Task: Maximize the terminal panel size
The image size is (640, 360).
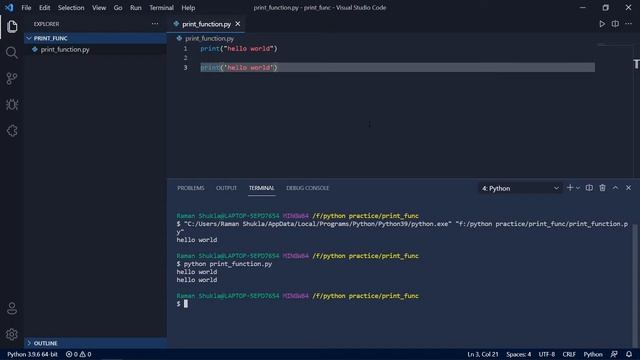Action: click(x=615, y=188)
